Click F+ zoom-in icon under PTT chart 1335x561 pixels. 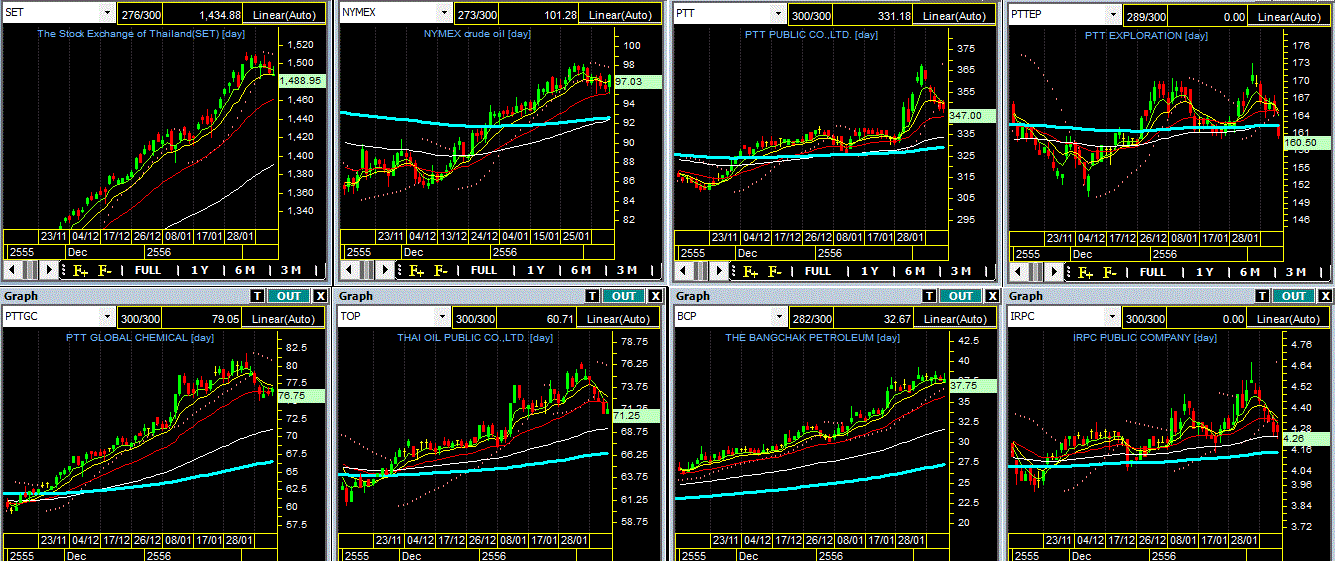point(750,271)
